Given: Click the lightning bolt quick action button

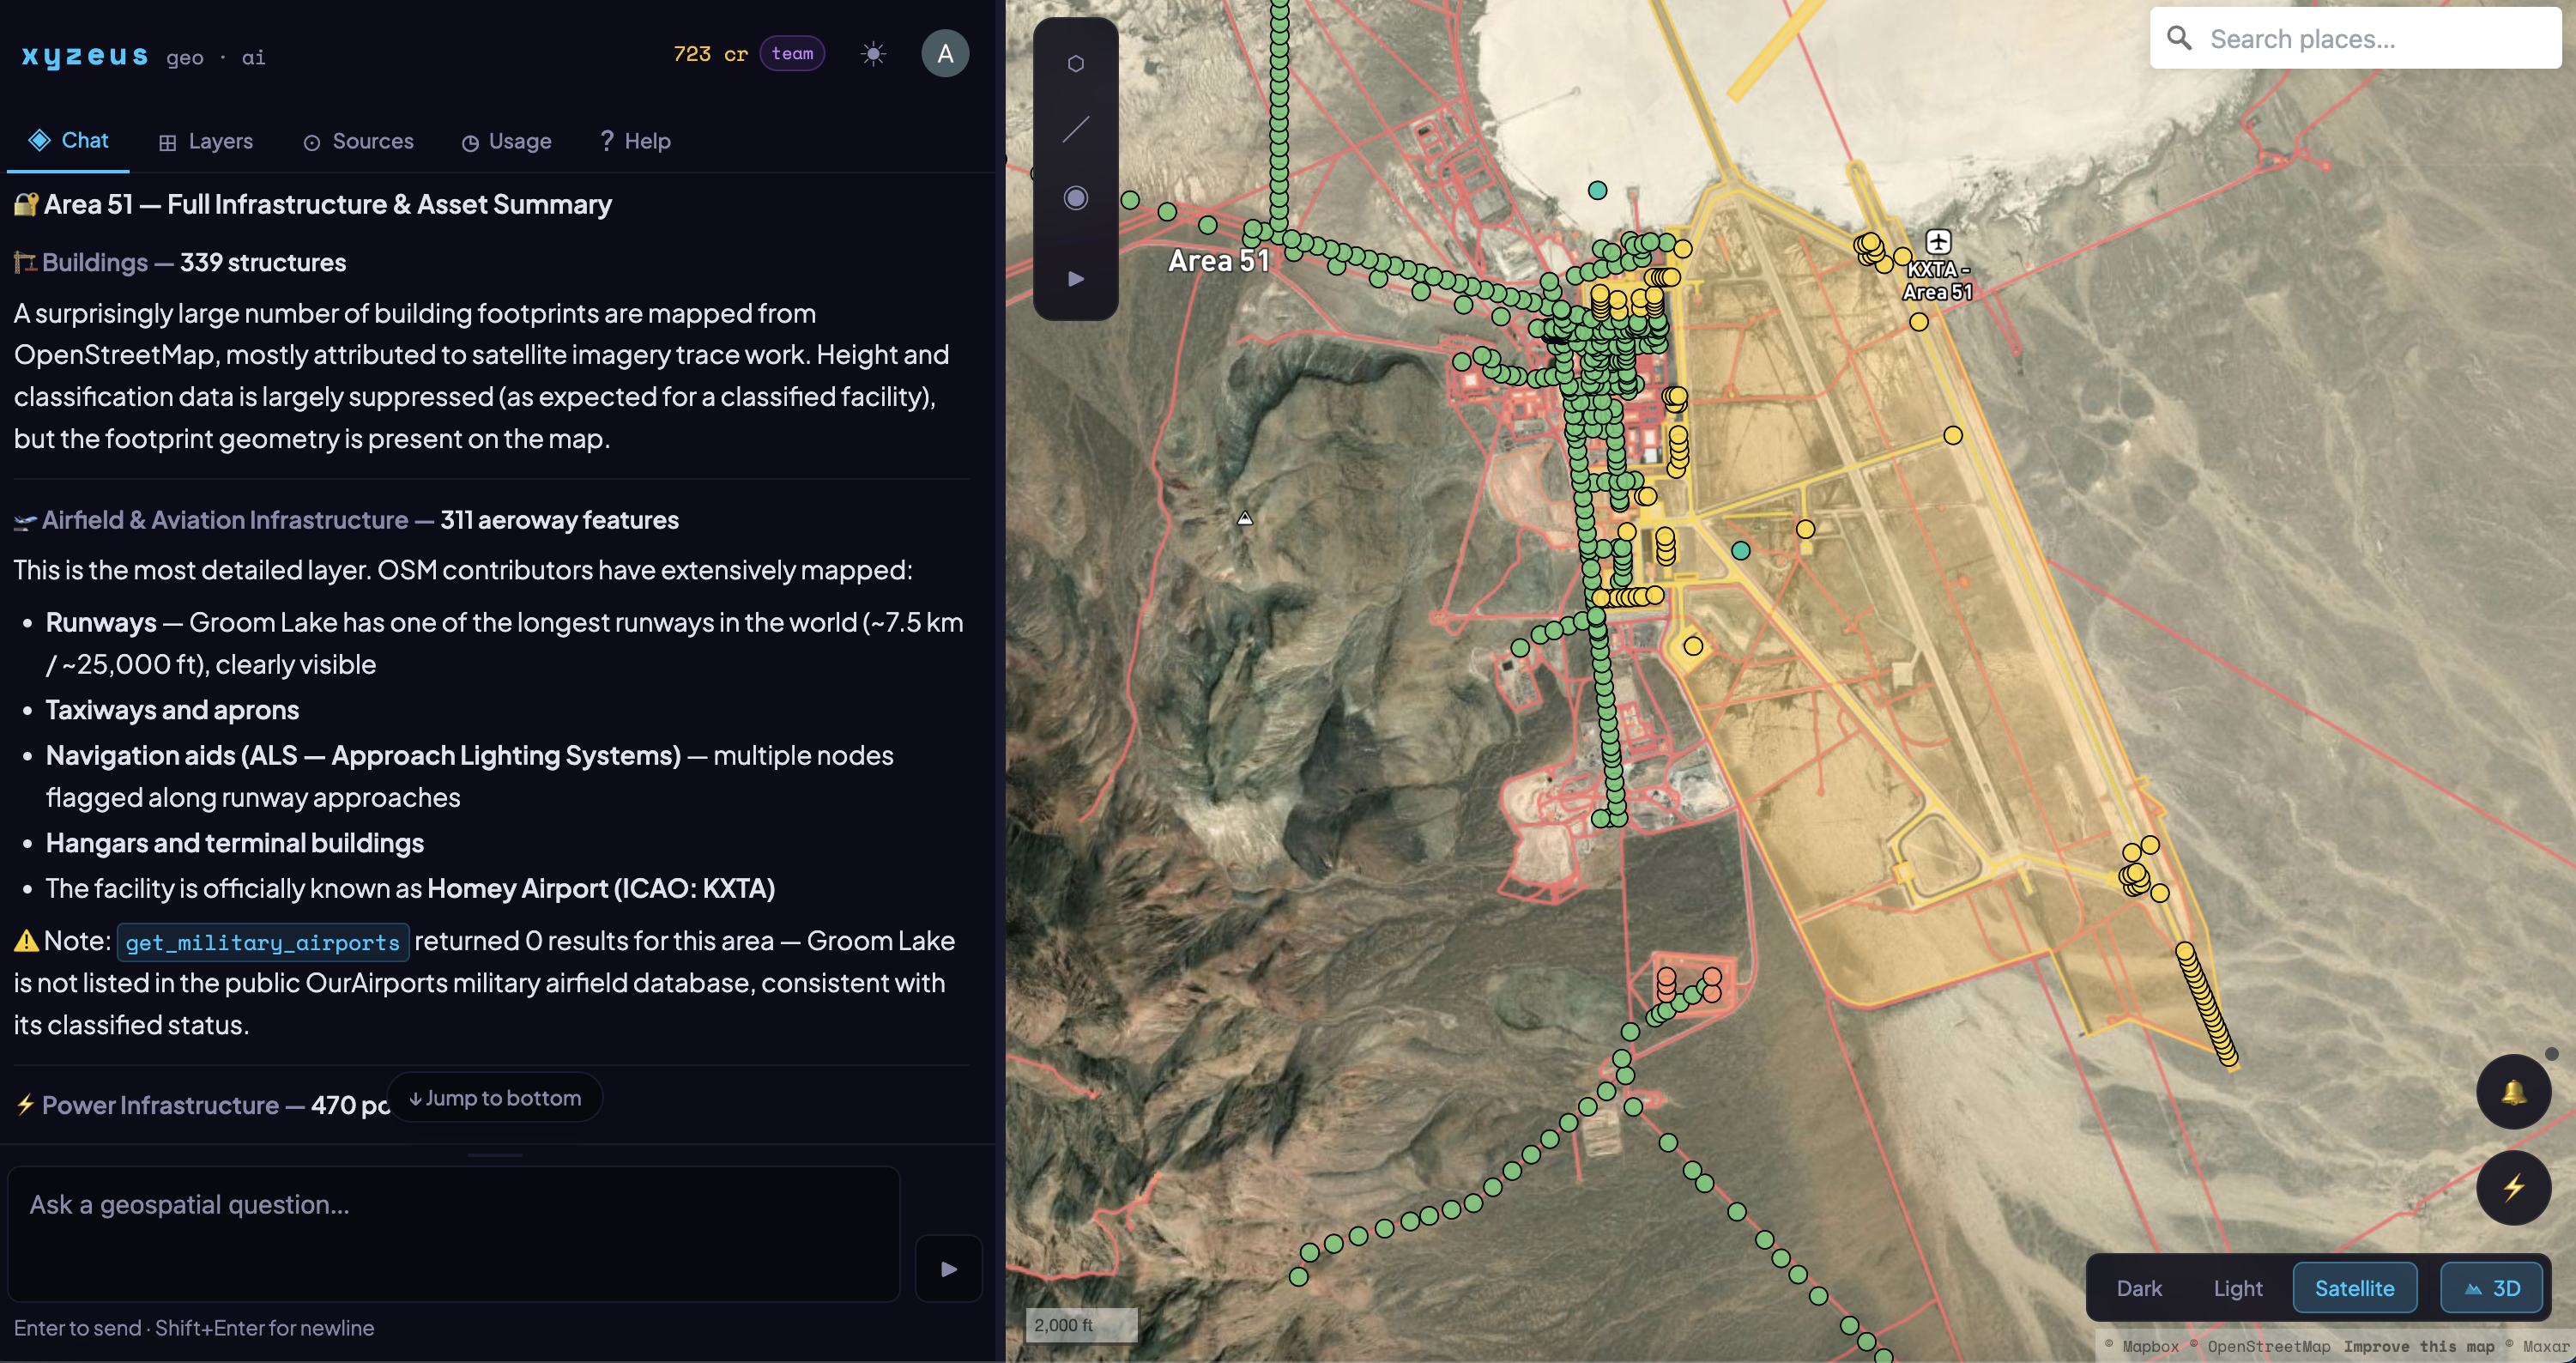Looking at the screenshot, I should pos(2513,1188).
